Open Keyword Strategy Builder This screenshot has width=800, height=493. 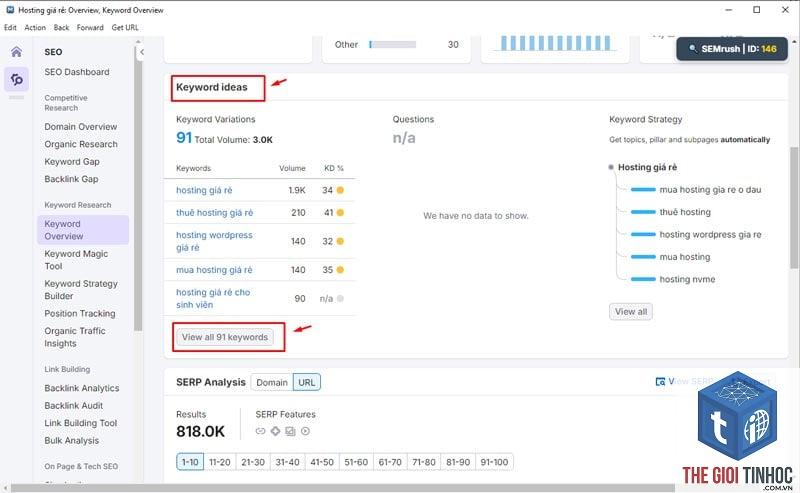[x=81, y=289]
